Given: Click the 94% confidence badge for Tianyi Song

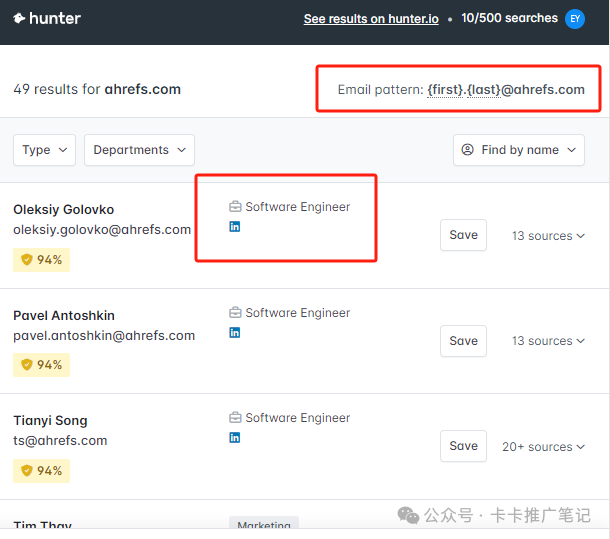Looking at the screenshot, I should coord(42,471).
